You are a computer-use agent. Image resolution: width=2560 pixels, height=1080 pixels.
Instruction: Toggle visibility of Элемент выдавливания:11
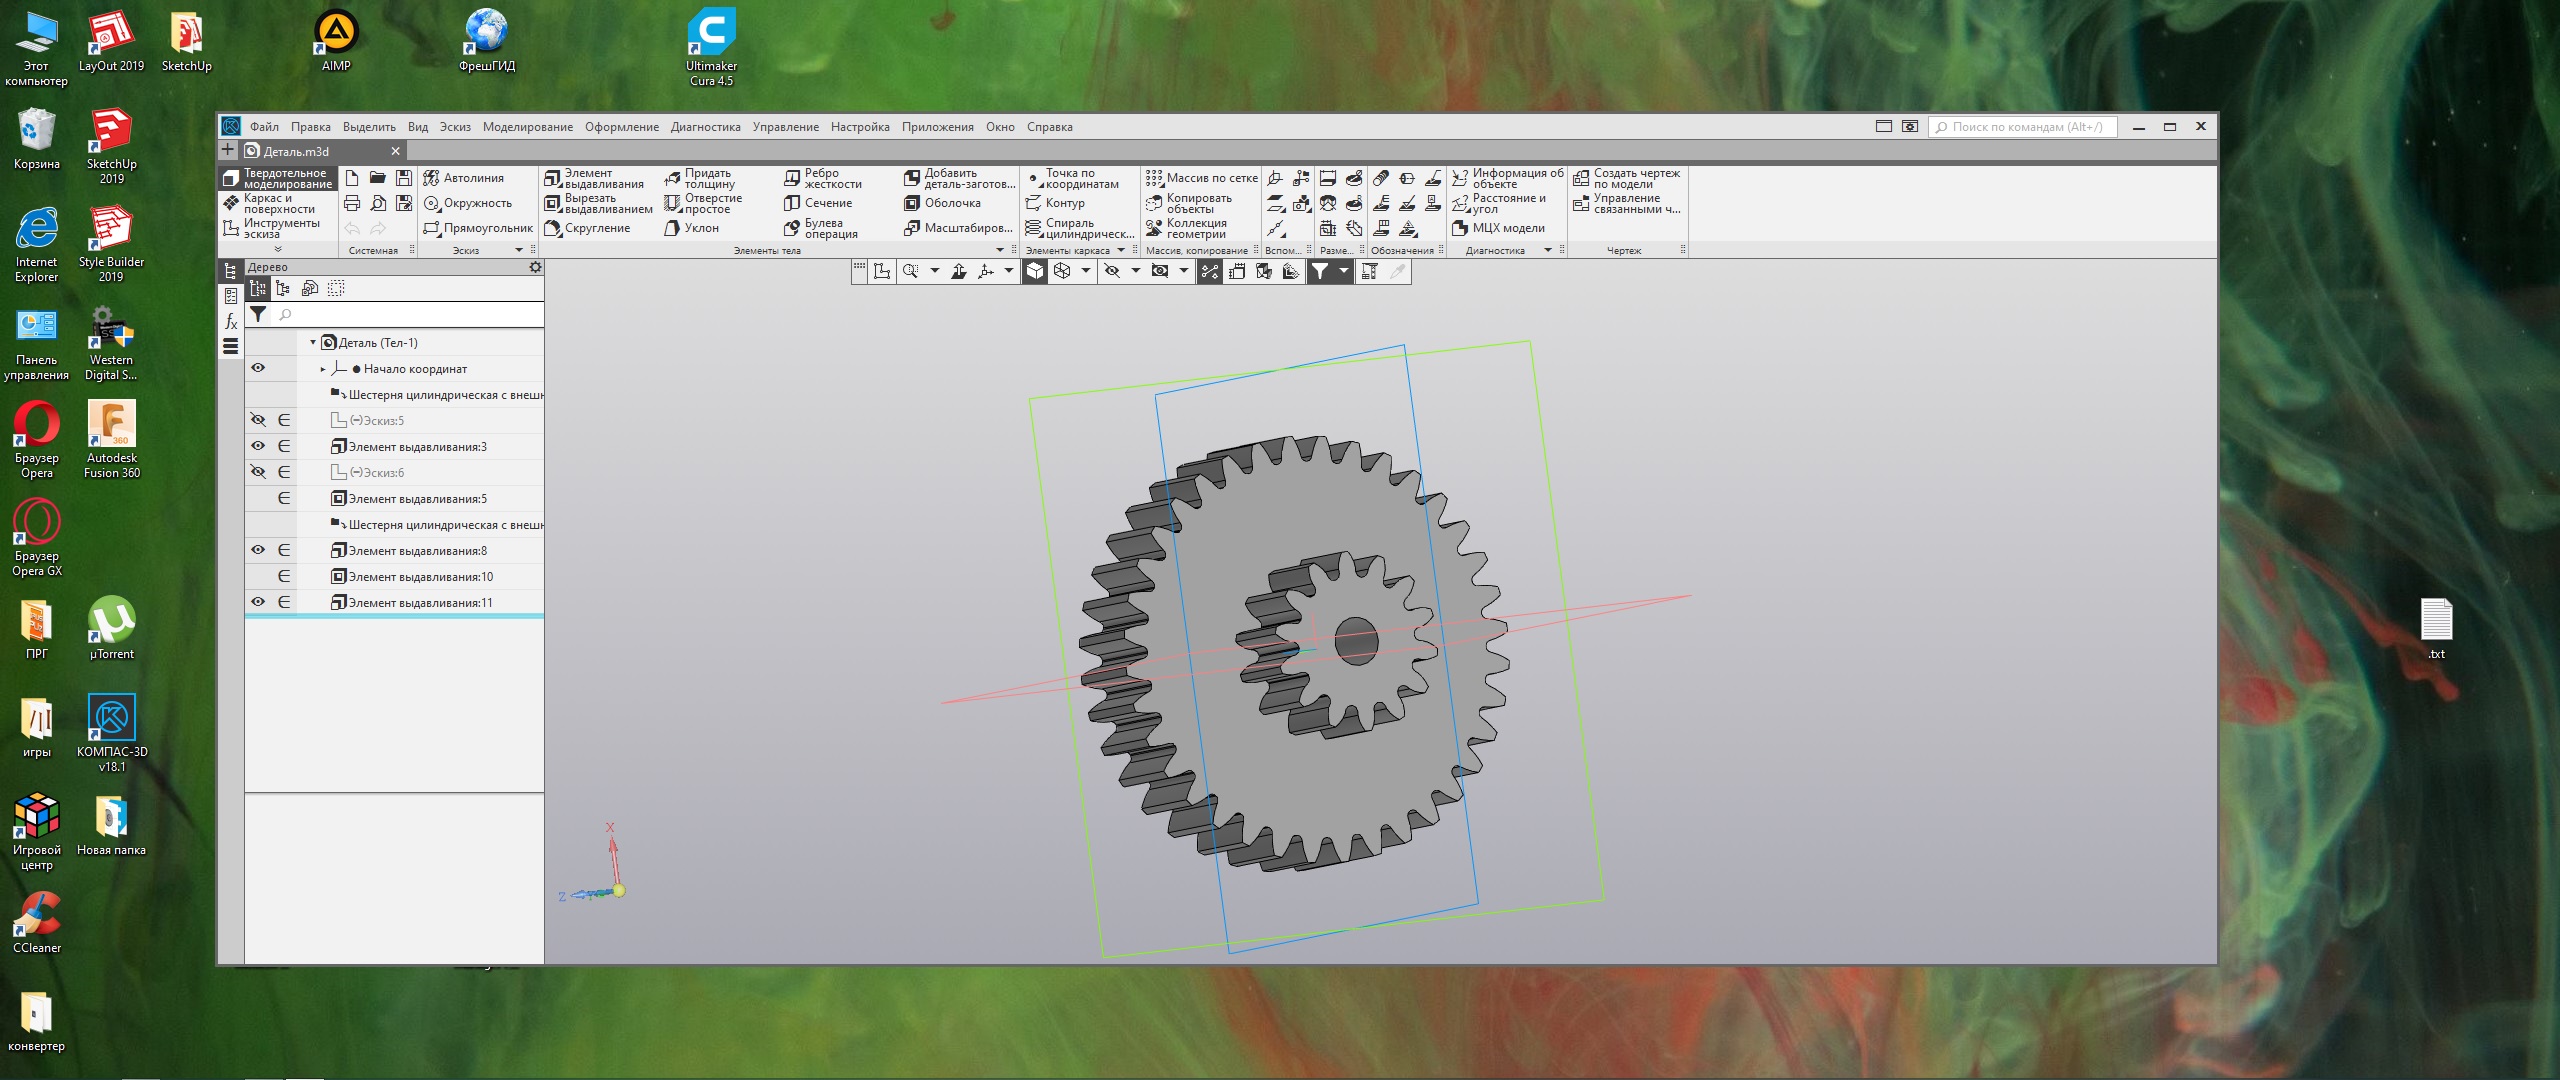tap(258, 602)
